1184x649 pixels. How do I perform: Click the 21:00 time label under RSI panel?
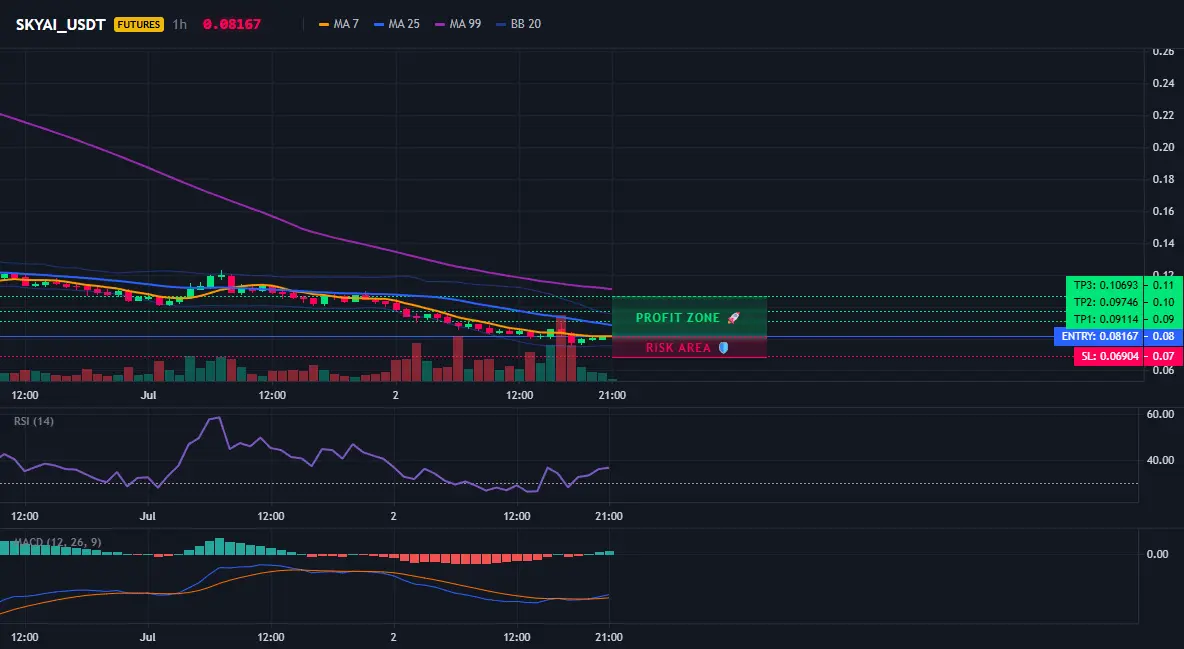pyautogui.click(x=609, y=516)
